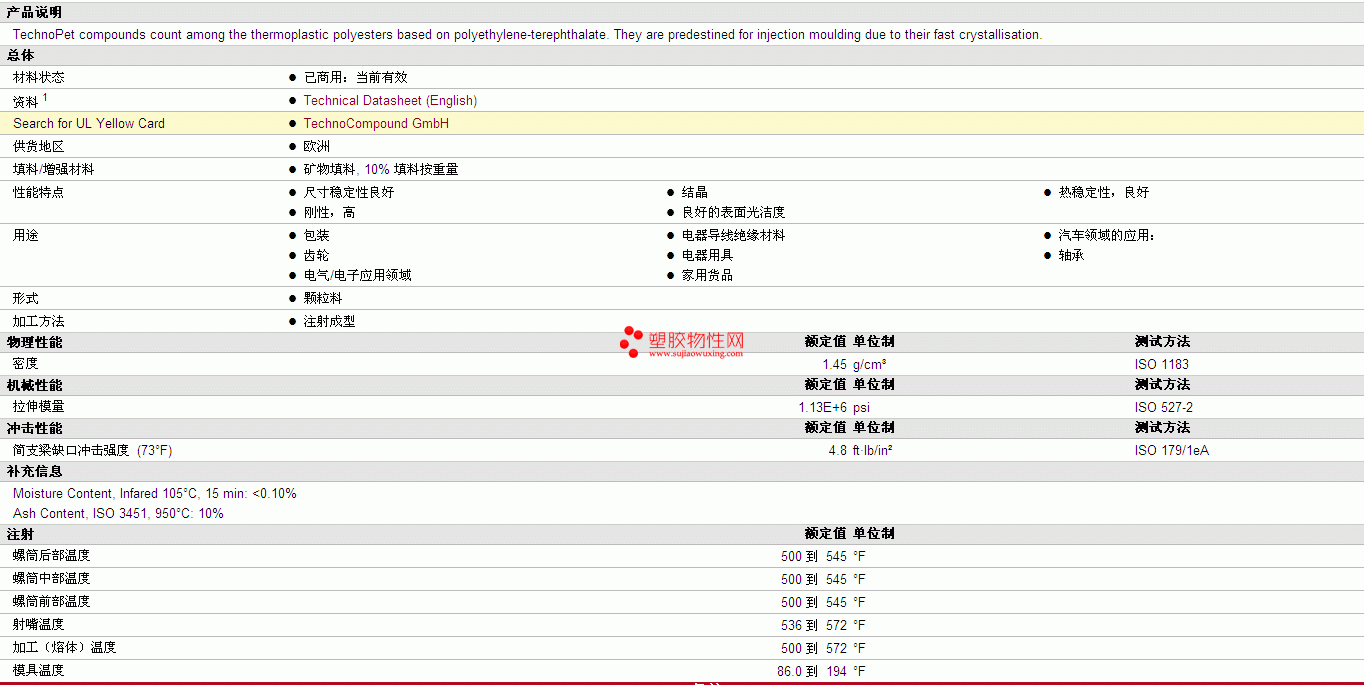Select the 536 nozzle temperature value
Screen dimensions: 1364x685
click(x=791, y=625)
